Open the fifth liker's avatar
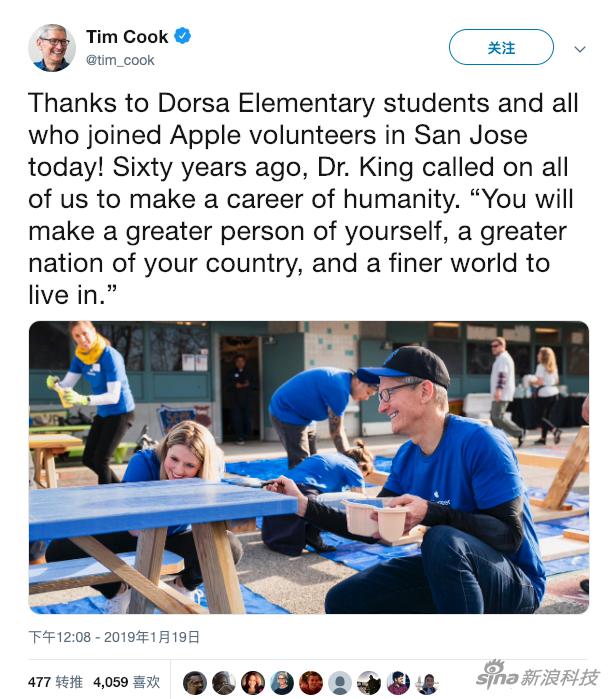Image resolution: width=611 pixels, height=699 pixels. 311,683
